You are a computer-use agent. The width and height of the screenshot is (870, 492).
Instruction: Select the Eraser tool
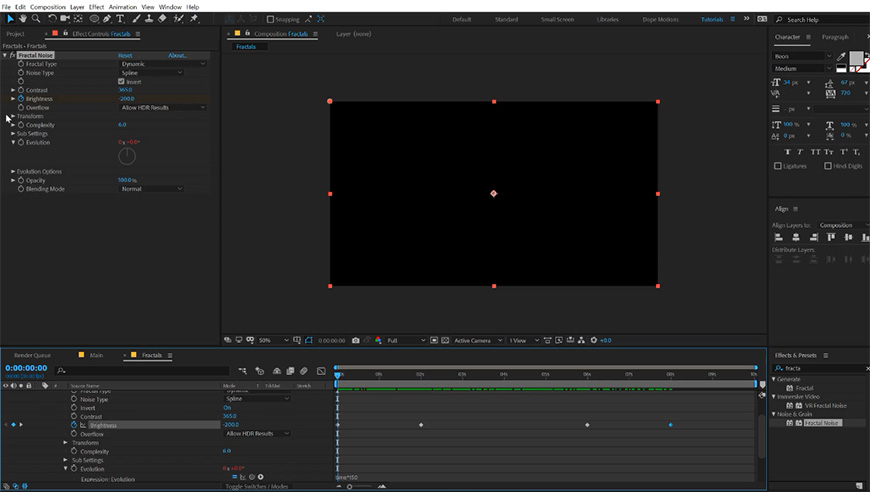[x=162, y=18]
